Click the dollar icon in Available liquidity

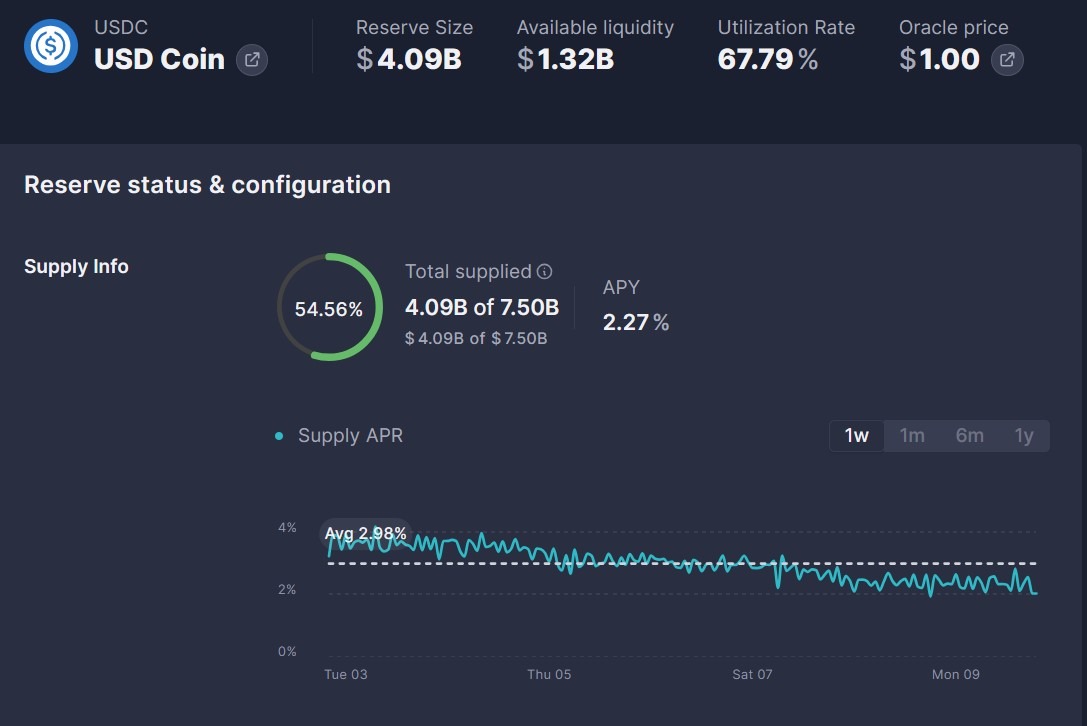pos(525,59)
